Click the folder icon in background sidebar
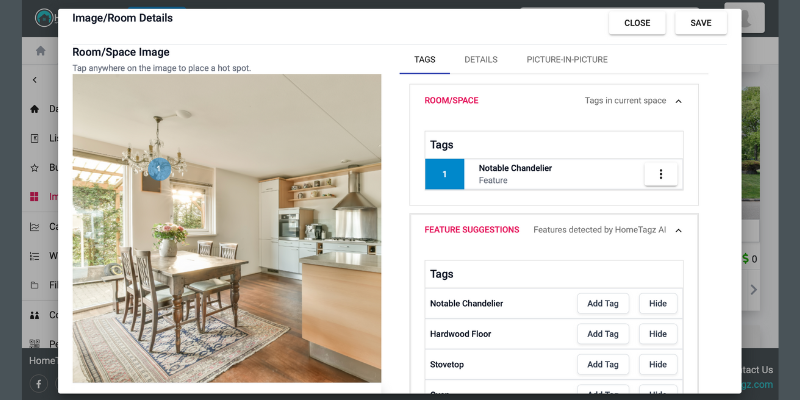Viewport: 800px width, 400px height. coord(35,286)
